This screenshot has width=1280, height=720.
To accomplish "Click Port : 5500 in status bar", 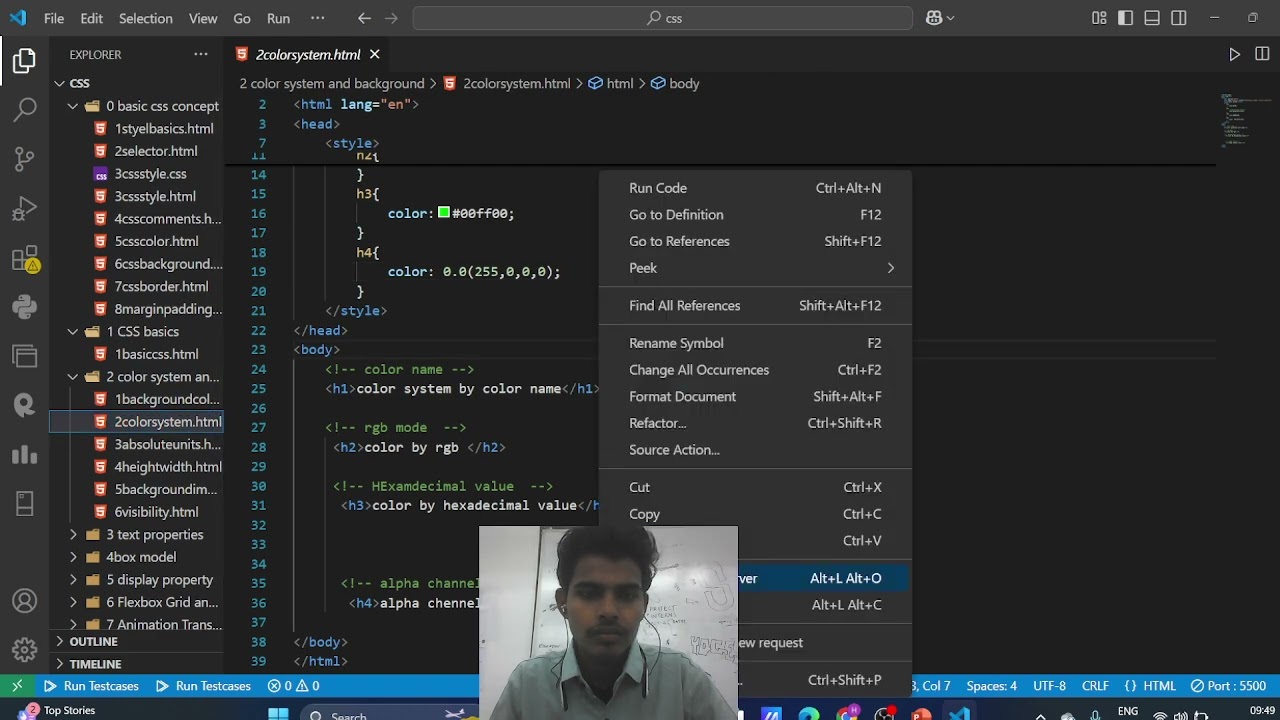I will [1228, 686].
